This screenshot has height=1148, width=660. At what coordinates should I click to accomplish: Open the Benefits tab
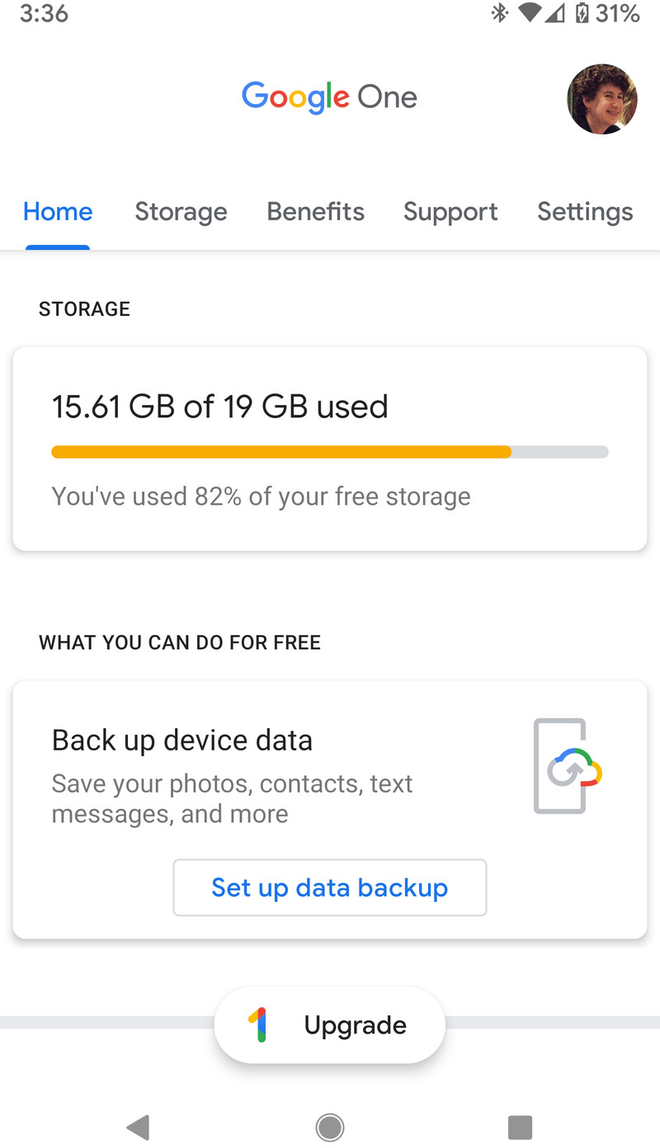click(x=315, y=212)
